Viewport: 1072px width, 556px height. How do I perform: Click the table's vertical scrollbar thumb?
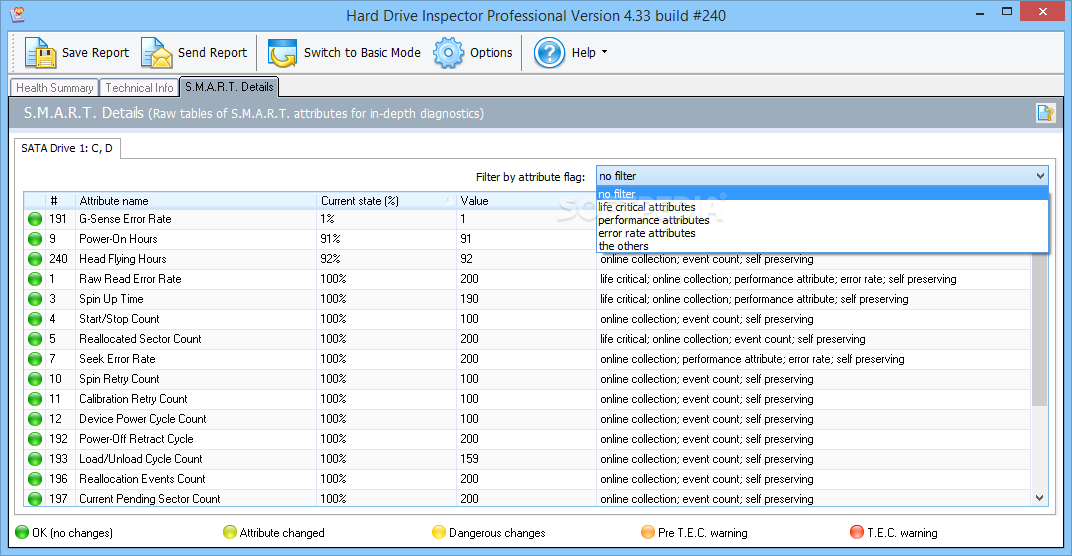pos(1039,330)
